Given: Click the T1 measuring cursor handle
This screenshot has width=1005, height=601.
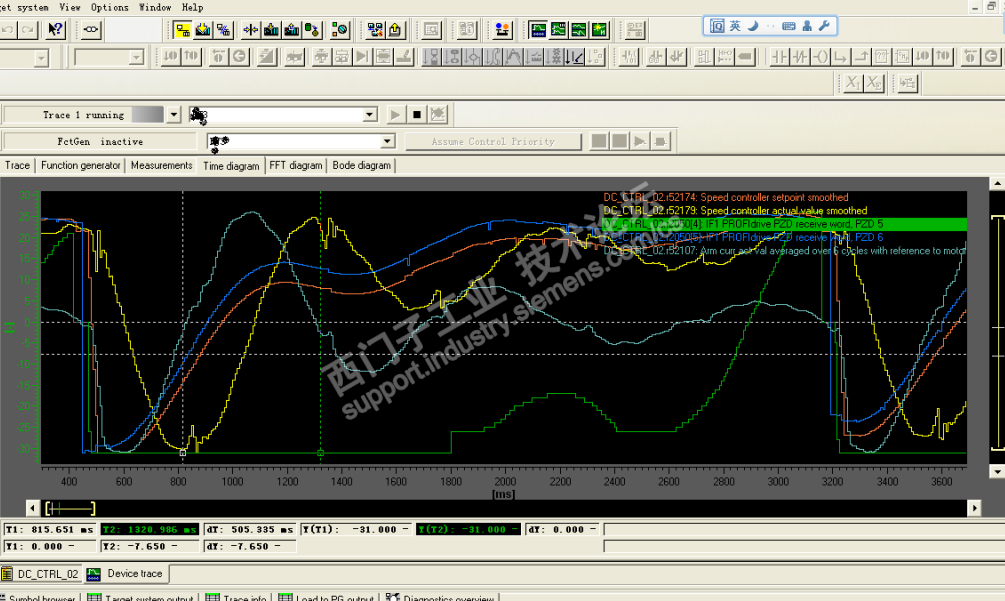Looking at the screenshot, I should click(x=183, y=452).
